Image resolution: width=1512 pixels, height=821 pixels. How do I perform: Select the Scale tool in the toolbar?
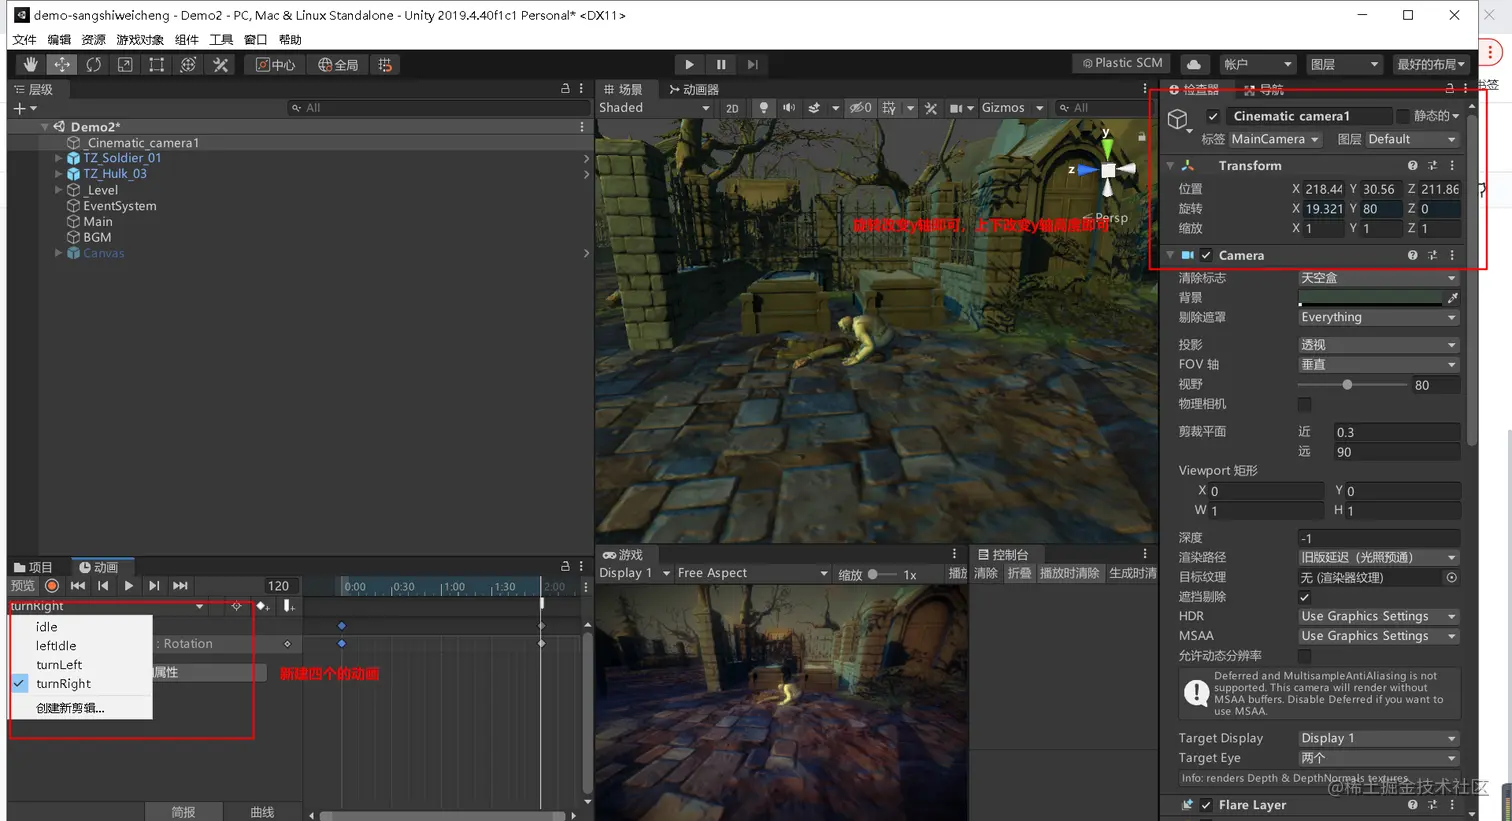point(125,65)
